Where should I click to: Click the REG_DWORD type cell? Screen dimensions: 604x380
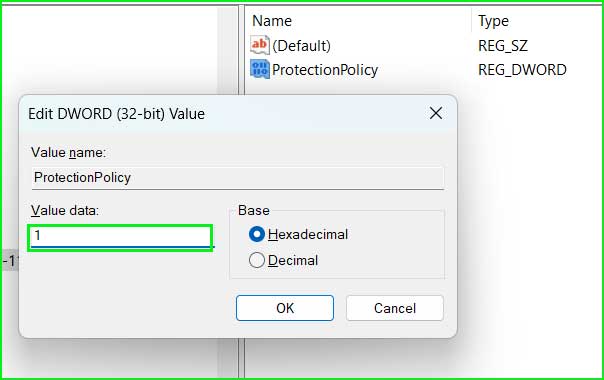522,70
